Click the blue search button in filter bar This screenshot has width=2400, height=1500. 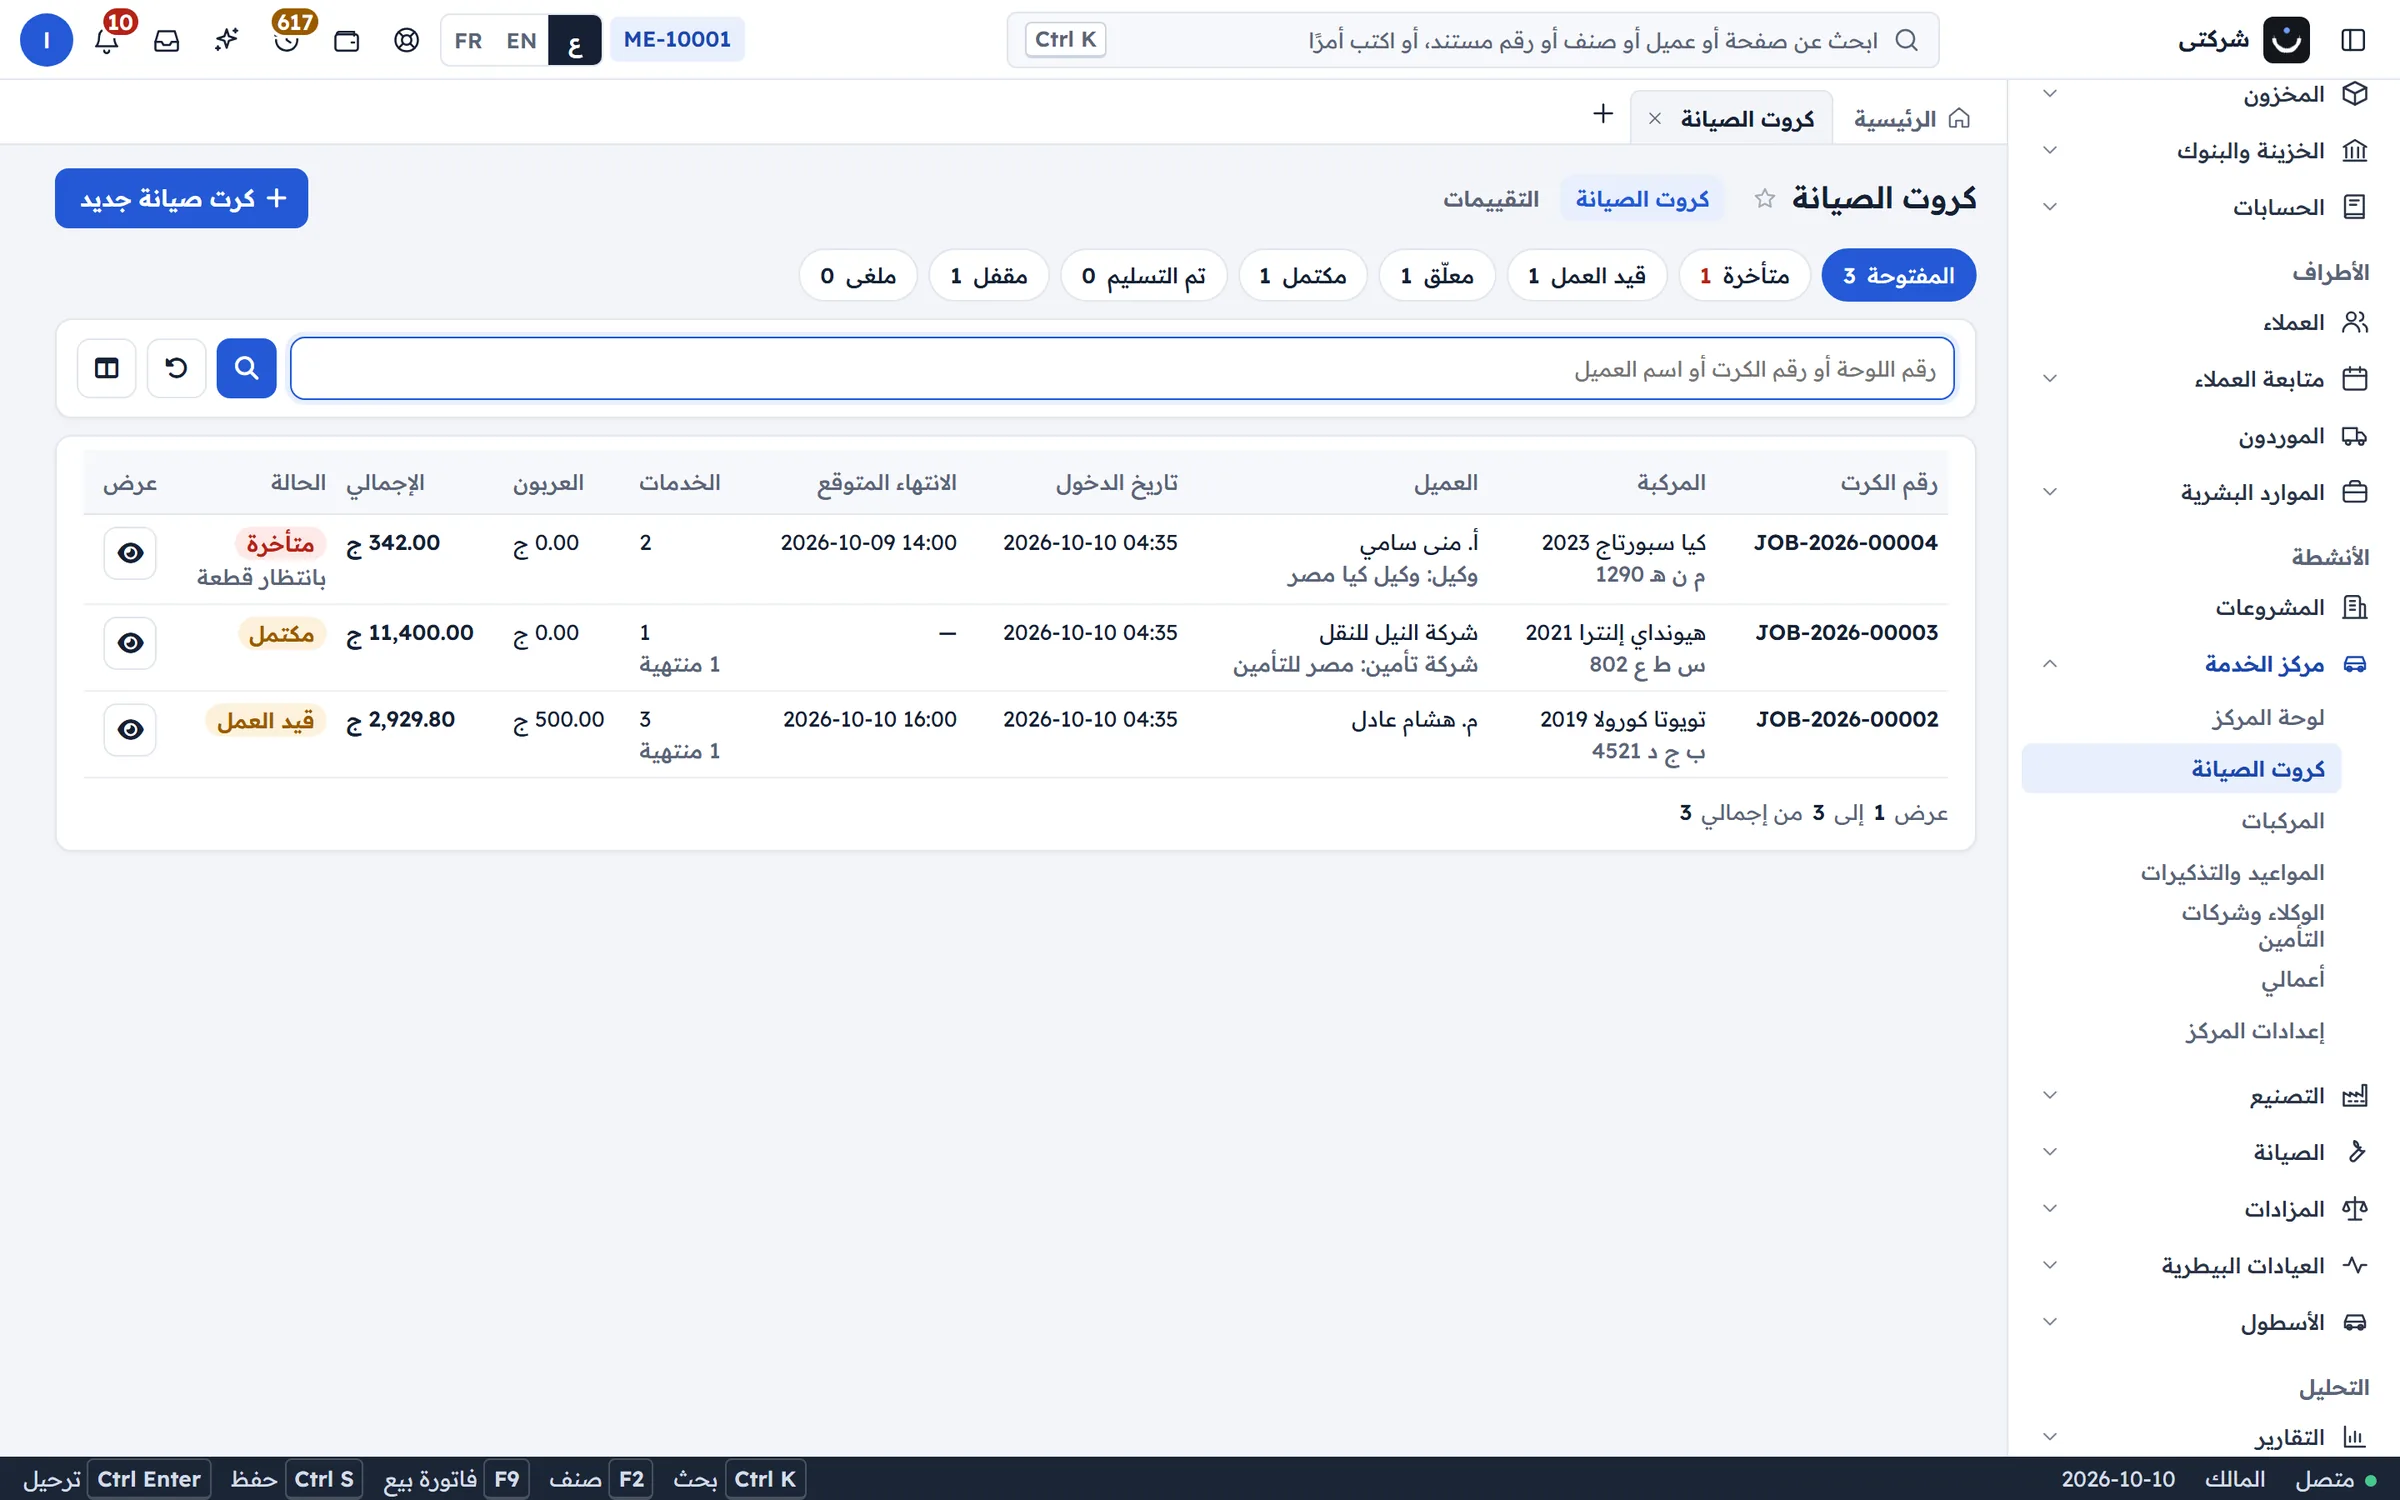tap(246, 368)
